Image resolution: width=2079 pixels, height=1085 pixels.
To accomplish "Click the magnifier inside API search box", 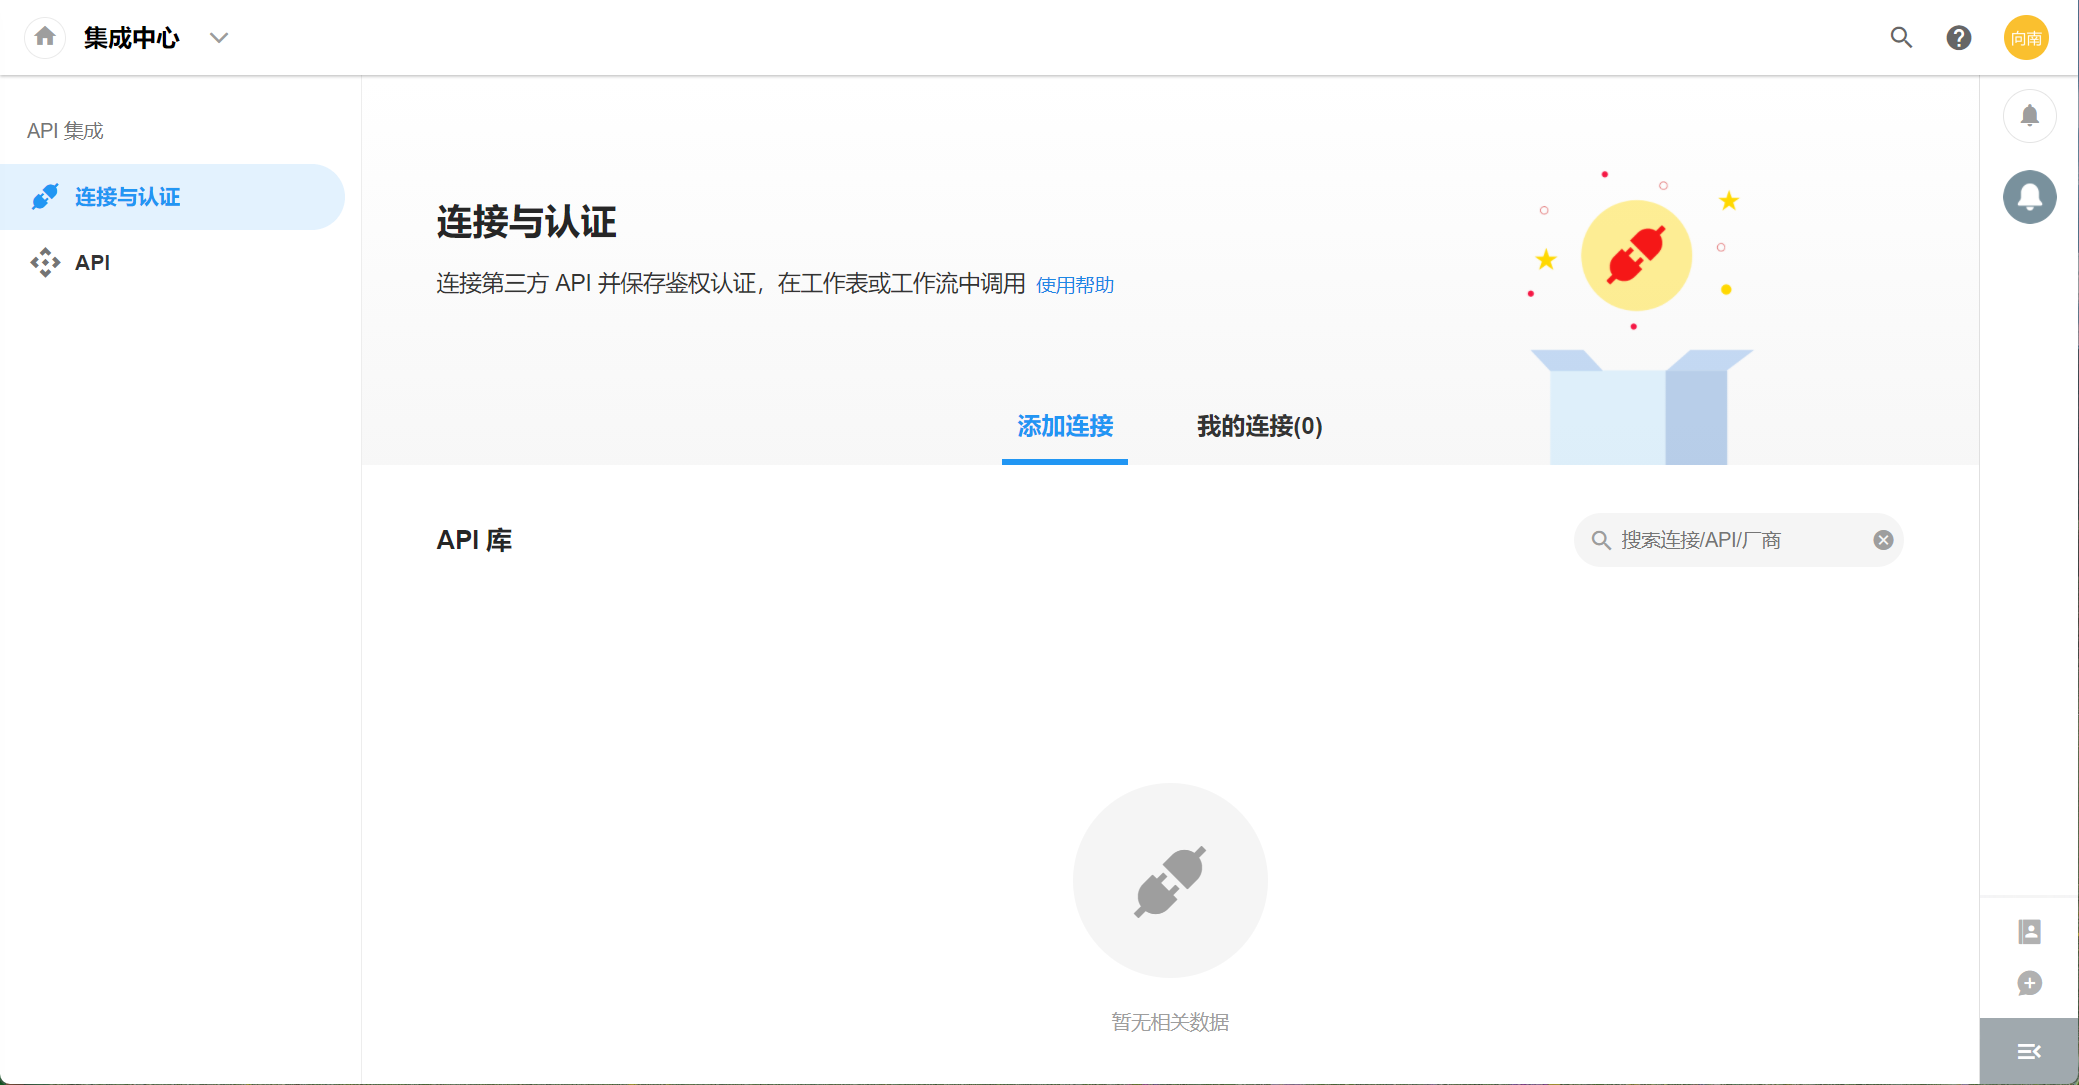I will tap(1600, 540).
